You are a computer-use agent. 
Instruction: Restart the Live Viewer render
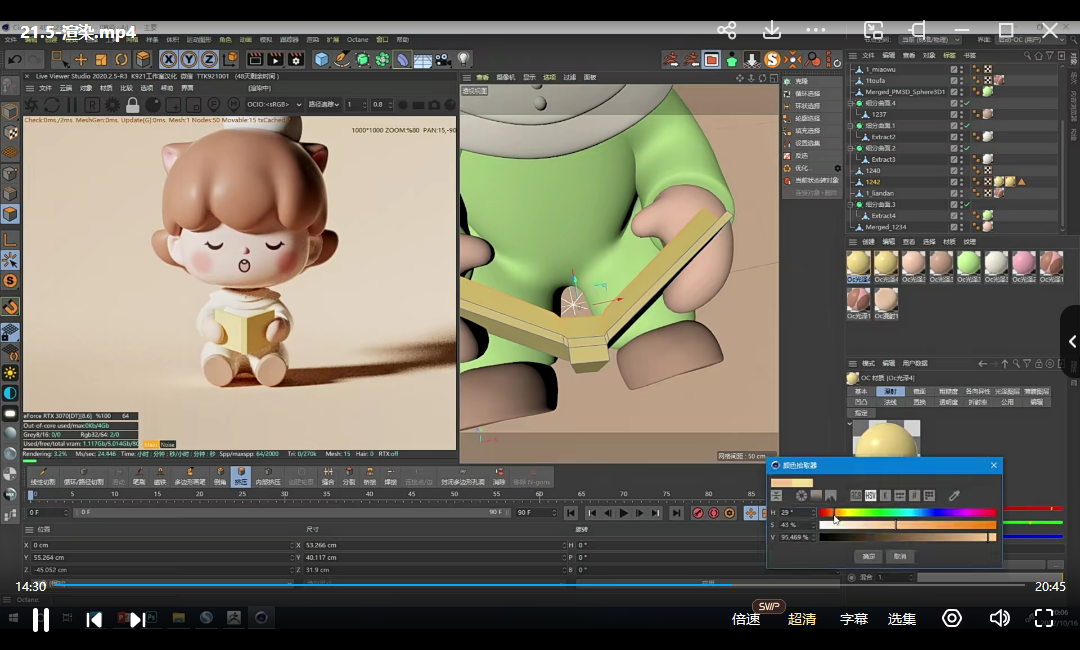[52, 105]
